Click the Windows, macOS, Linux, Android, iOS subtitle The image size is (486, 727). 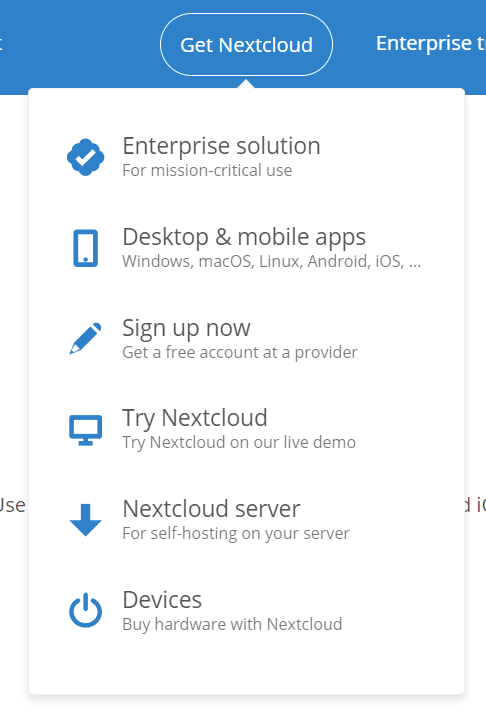pyautogui.click(x=272, y=261)
